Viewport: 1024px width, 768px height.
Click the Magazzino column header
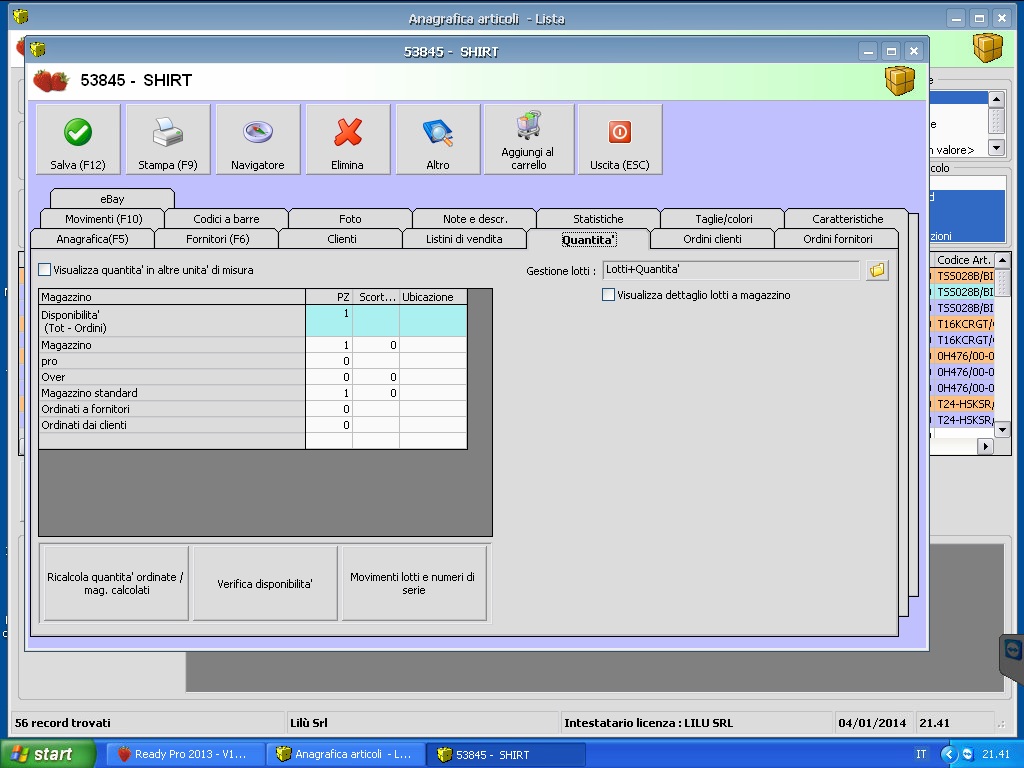pyautogui.click(x=172, y=297)
